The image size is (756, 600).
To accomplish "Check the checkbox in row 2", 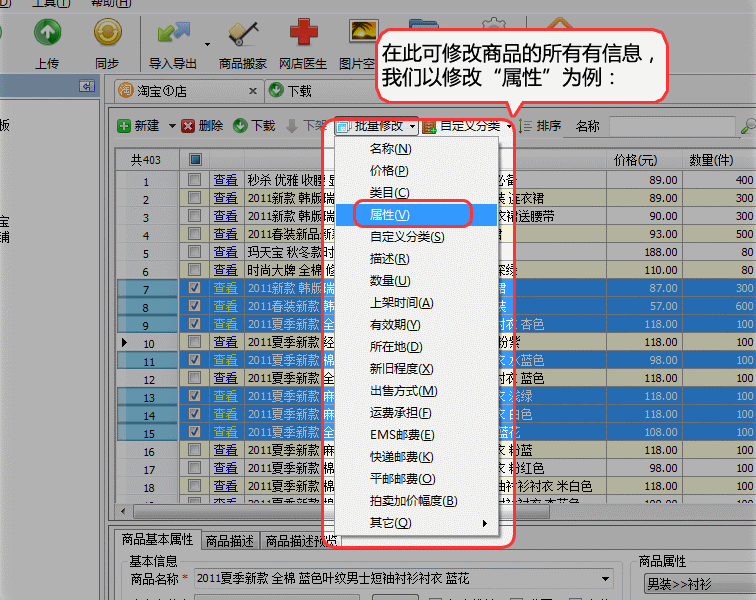I will 195,198.
